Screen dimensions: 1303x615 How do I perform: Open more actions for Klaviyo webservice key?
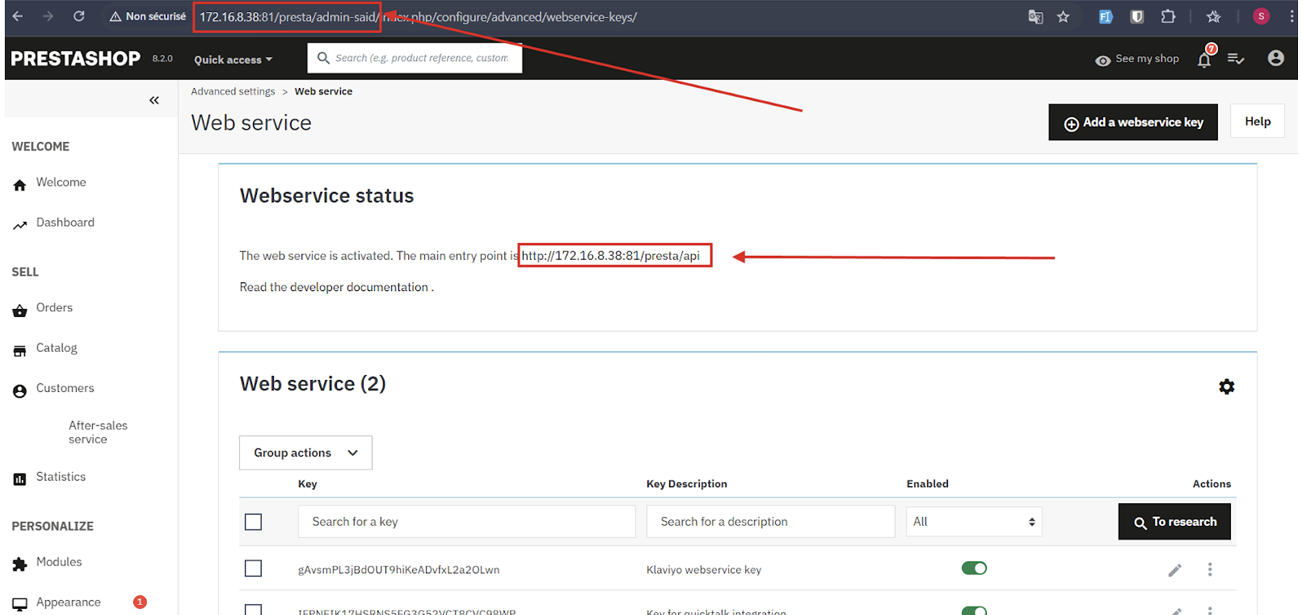click(1210, 570)
